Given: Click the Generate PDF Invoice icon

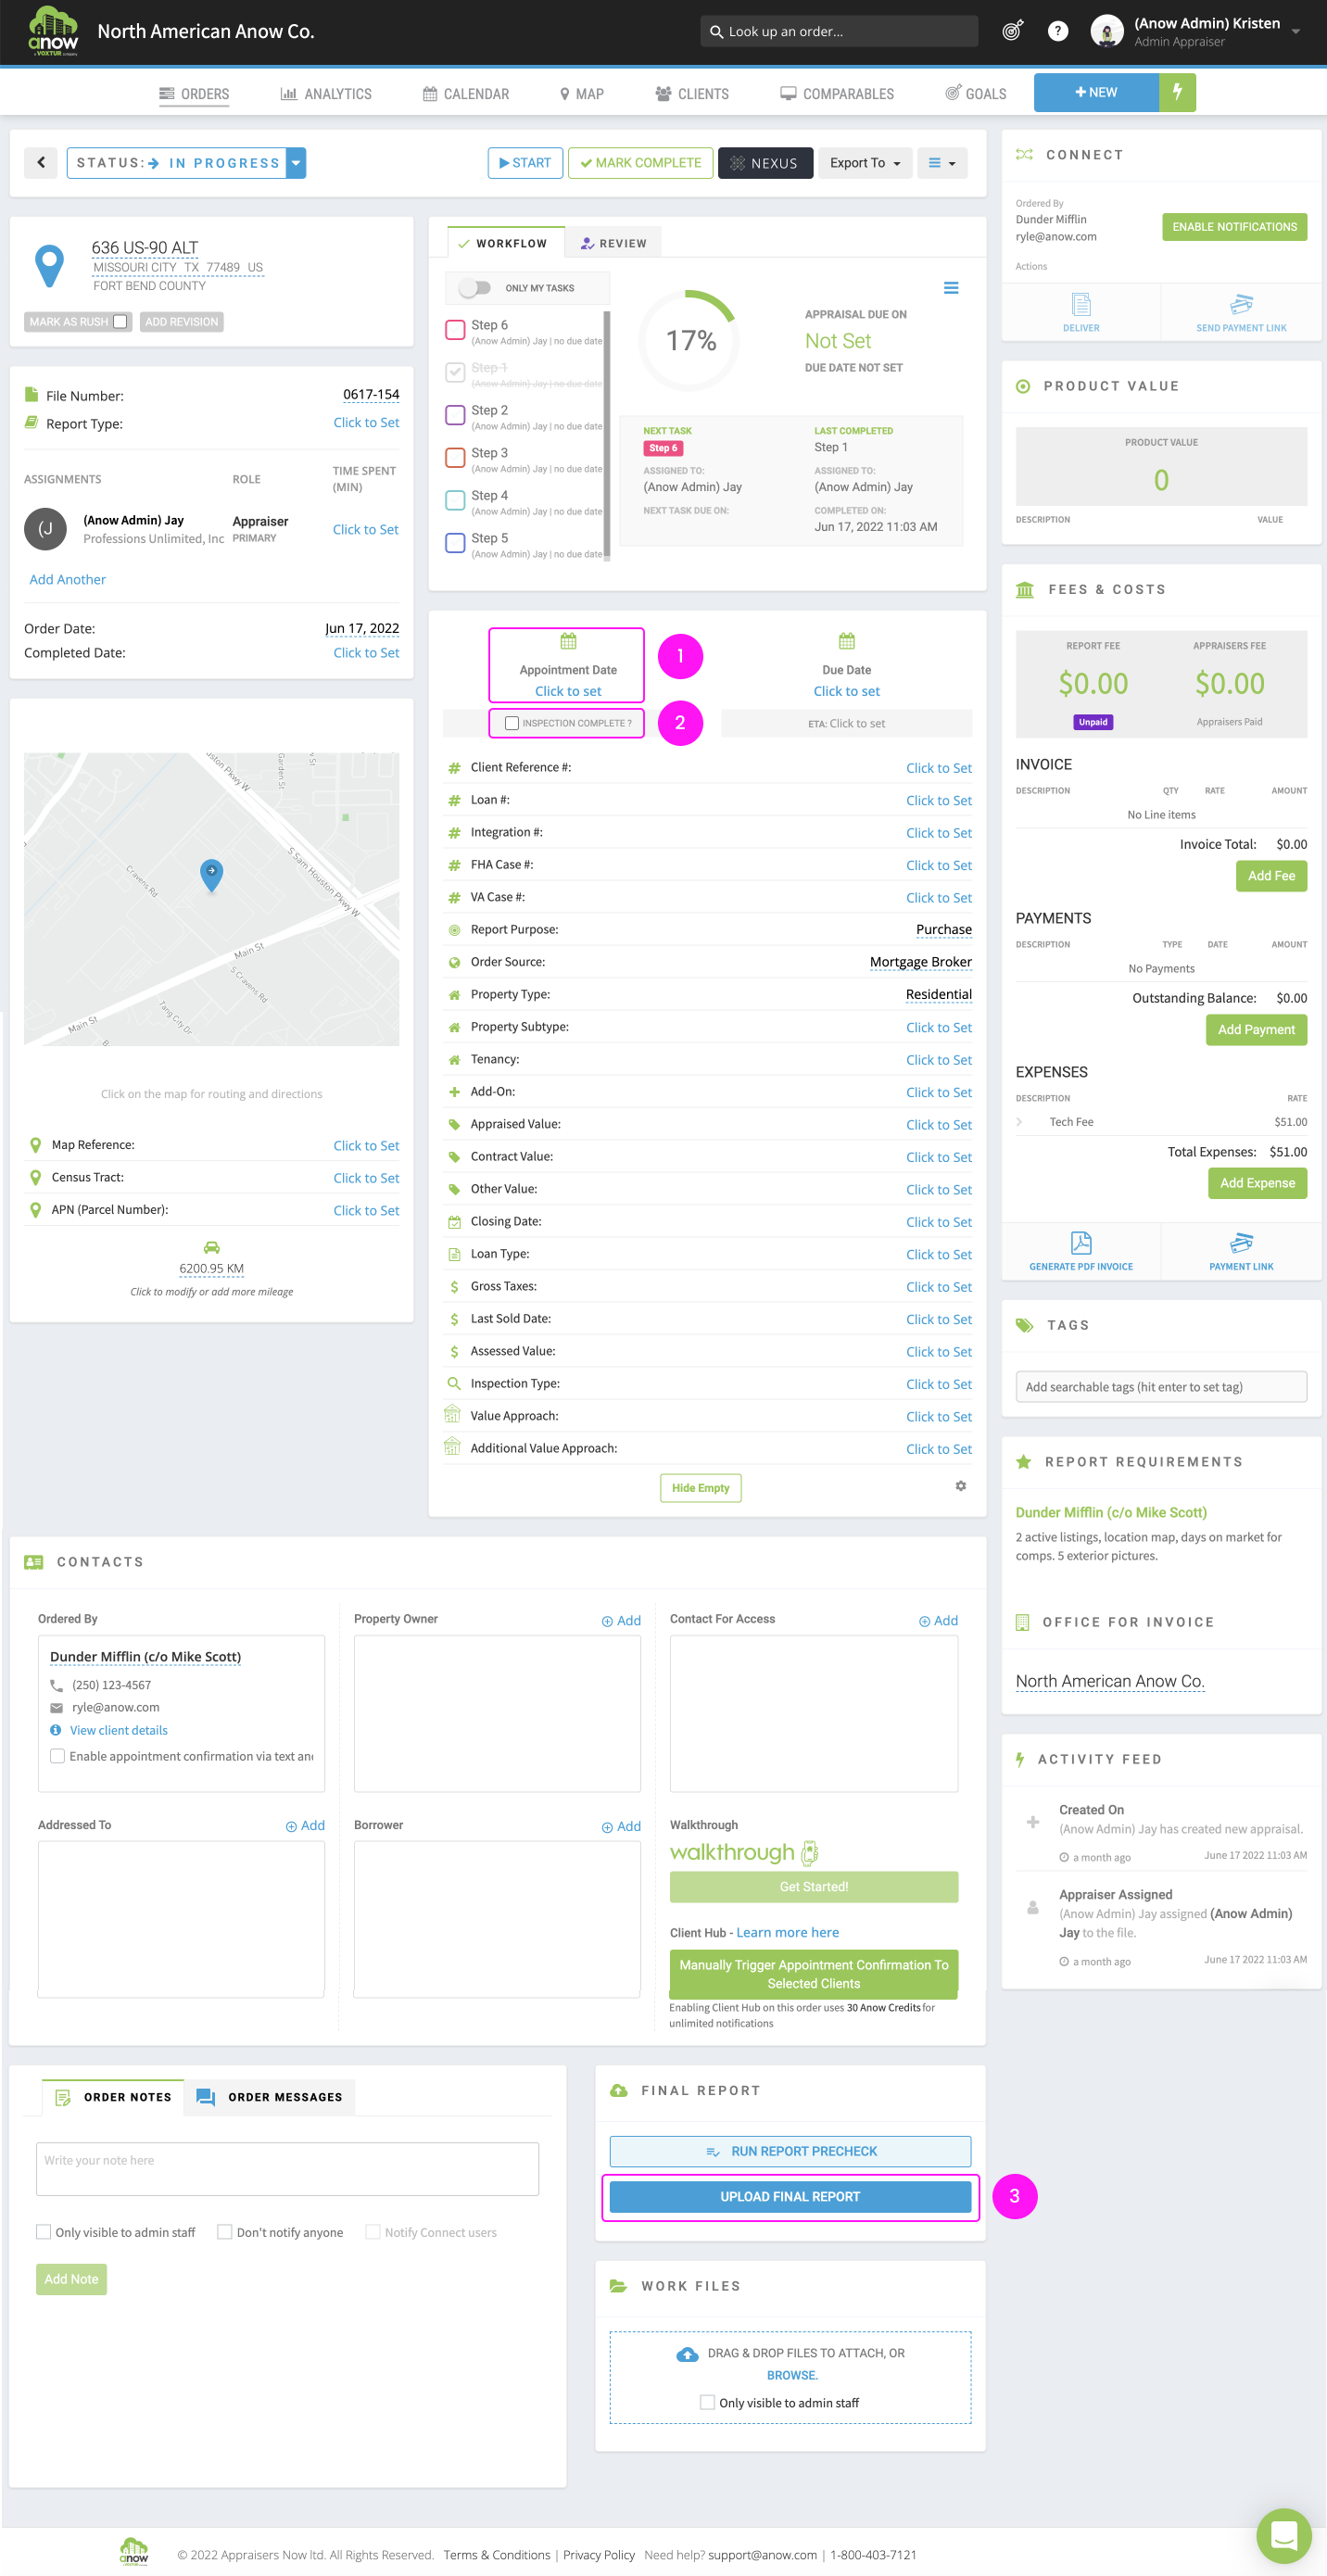Looking at the screenshot, I should coord(1080,1242).
